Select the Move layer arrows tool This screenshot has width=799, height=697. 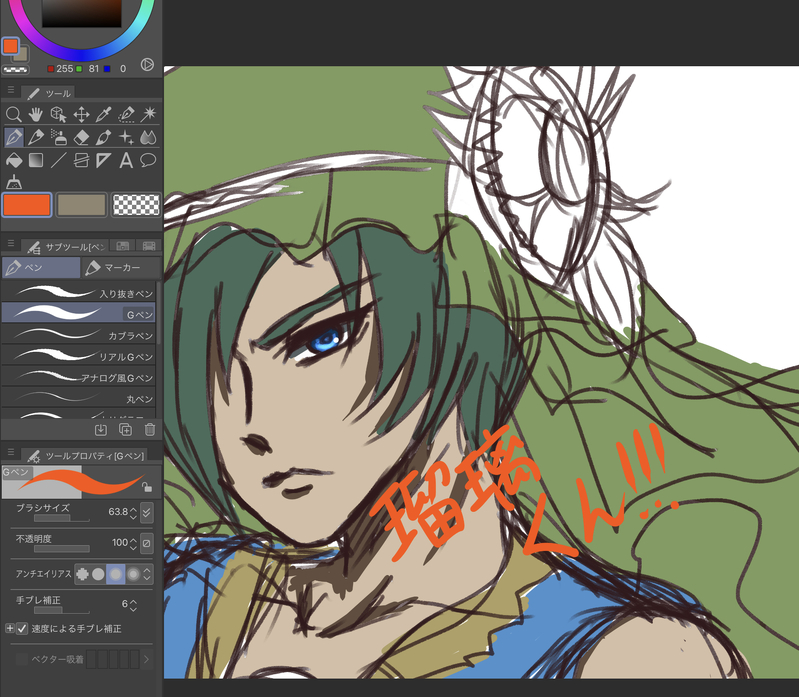tap(82, 114)
